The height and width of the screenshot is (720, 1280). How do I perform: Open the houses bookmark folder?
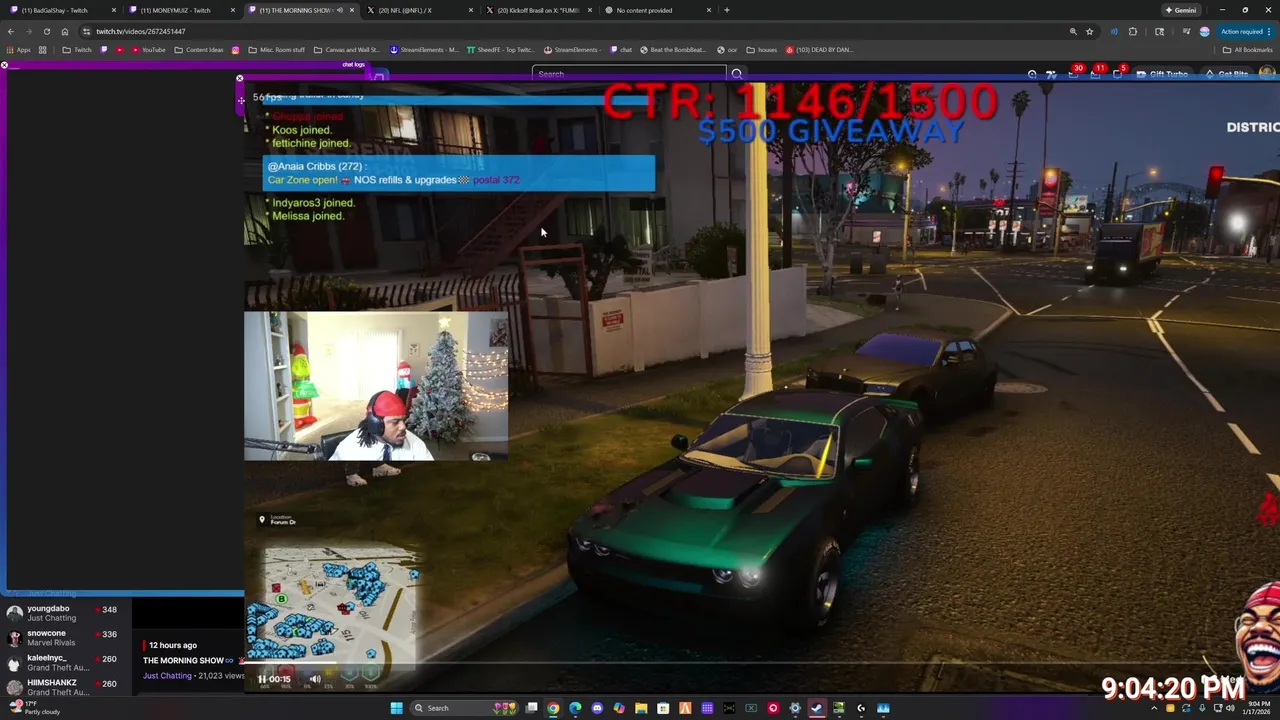point(762,49)
